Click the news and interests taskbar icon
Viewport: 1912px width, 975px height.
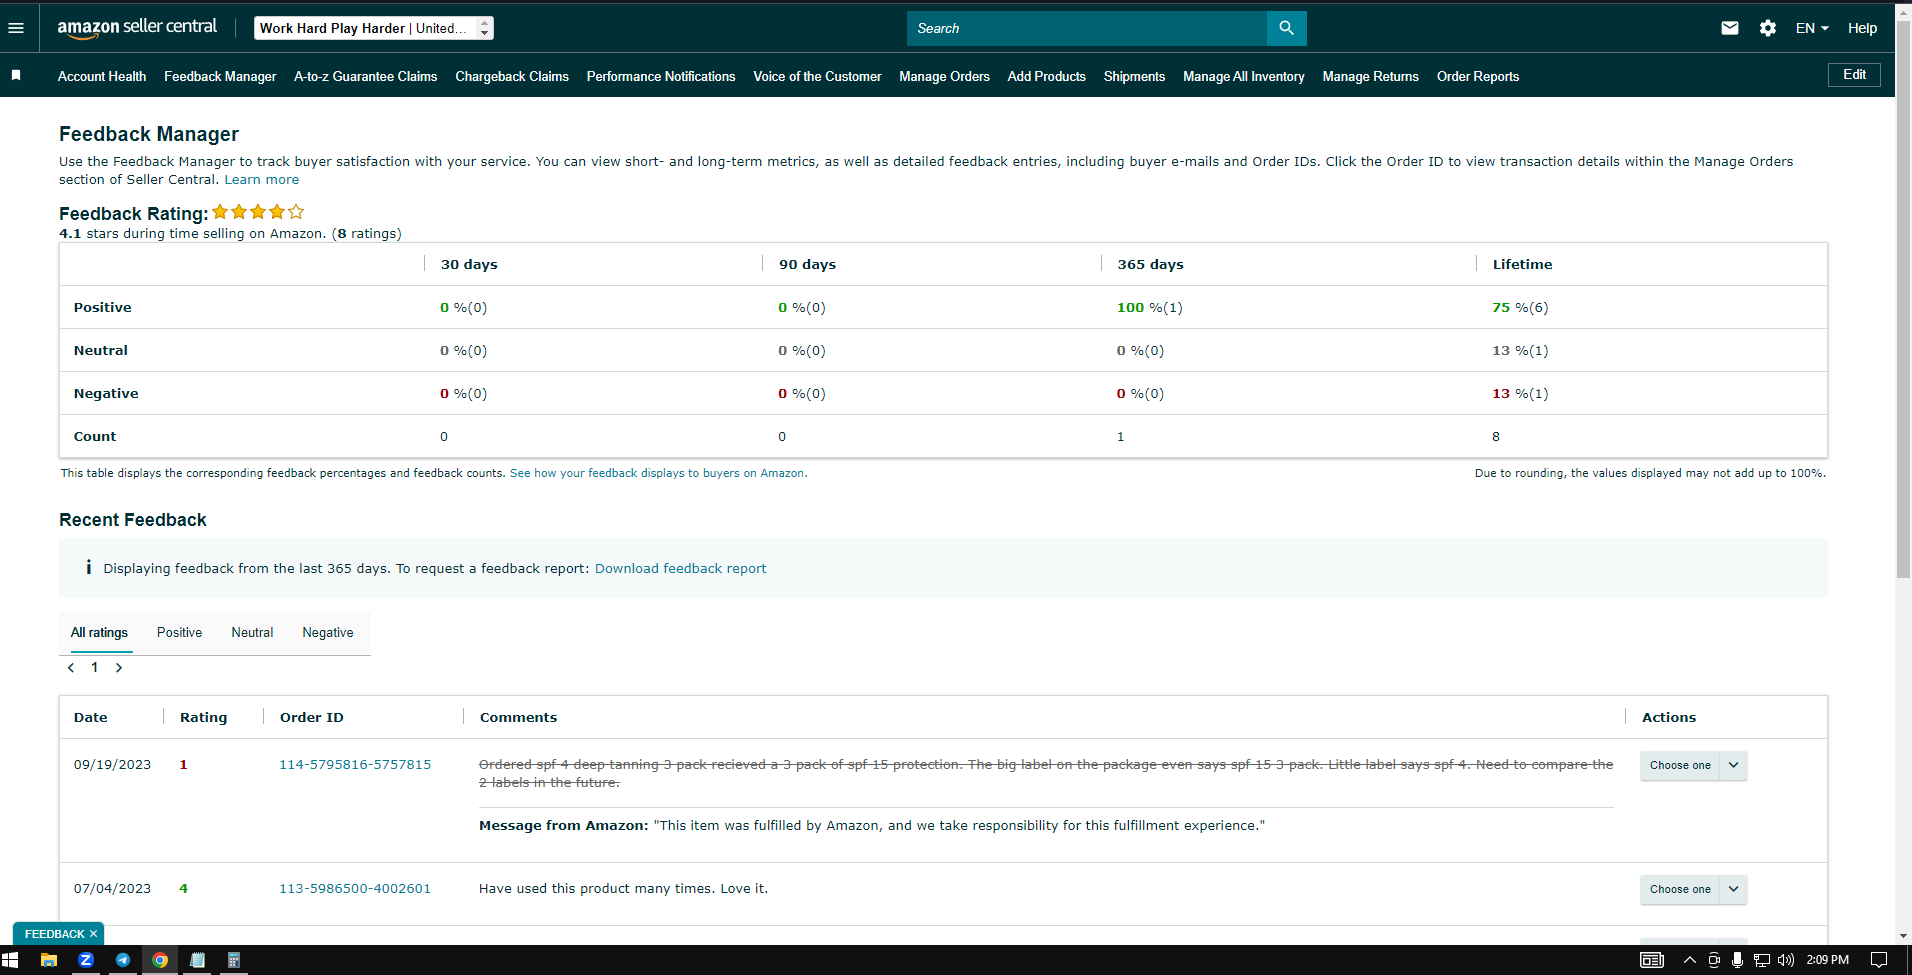1652,960
